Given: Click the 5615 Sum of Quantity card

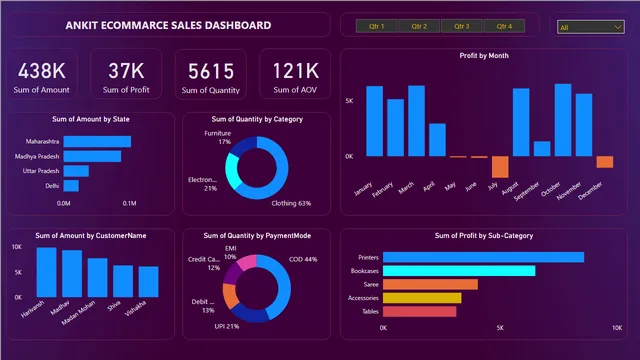Looking at the screenshot, I should [x=211, y=74].
